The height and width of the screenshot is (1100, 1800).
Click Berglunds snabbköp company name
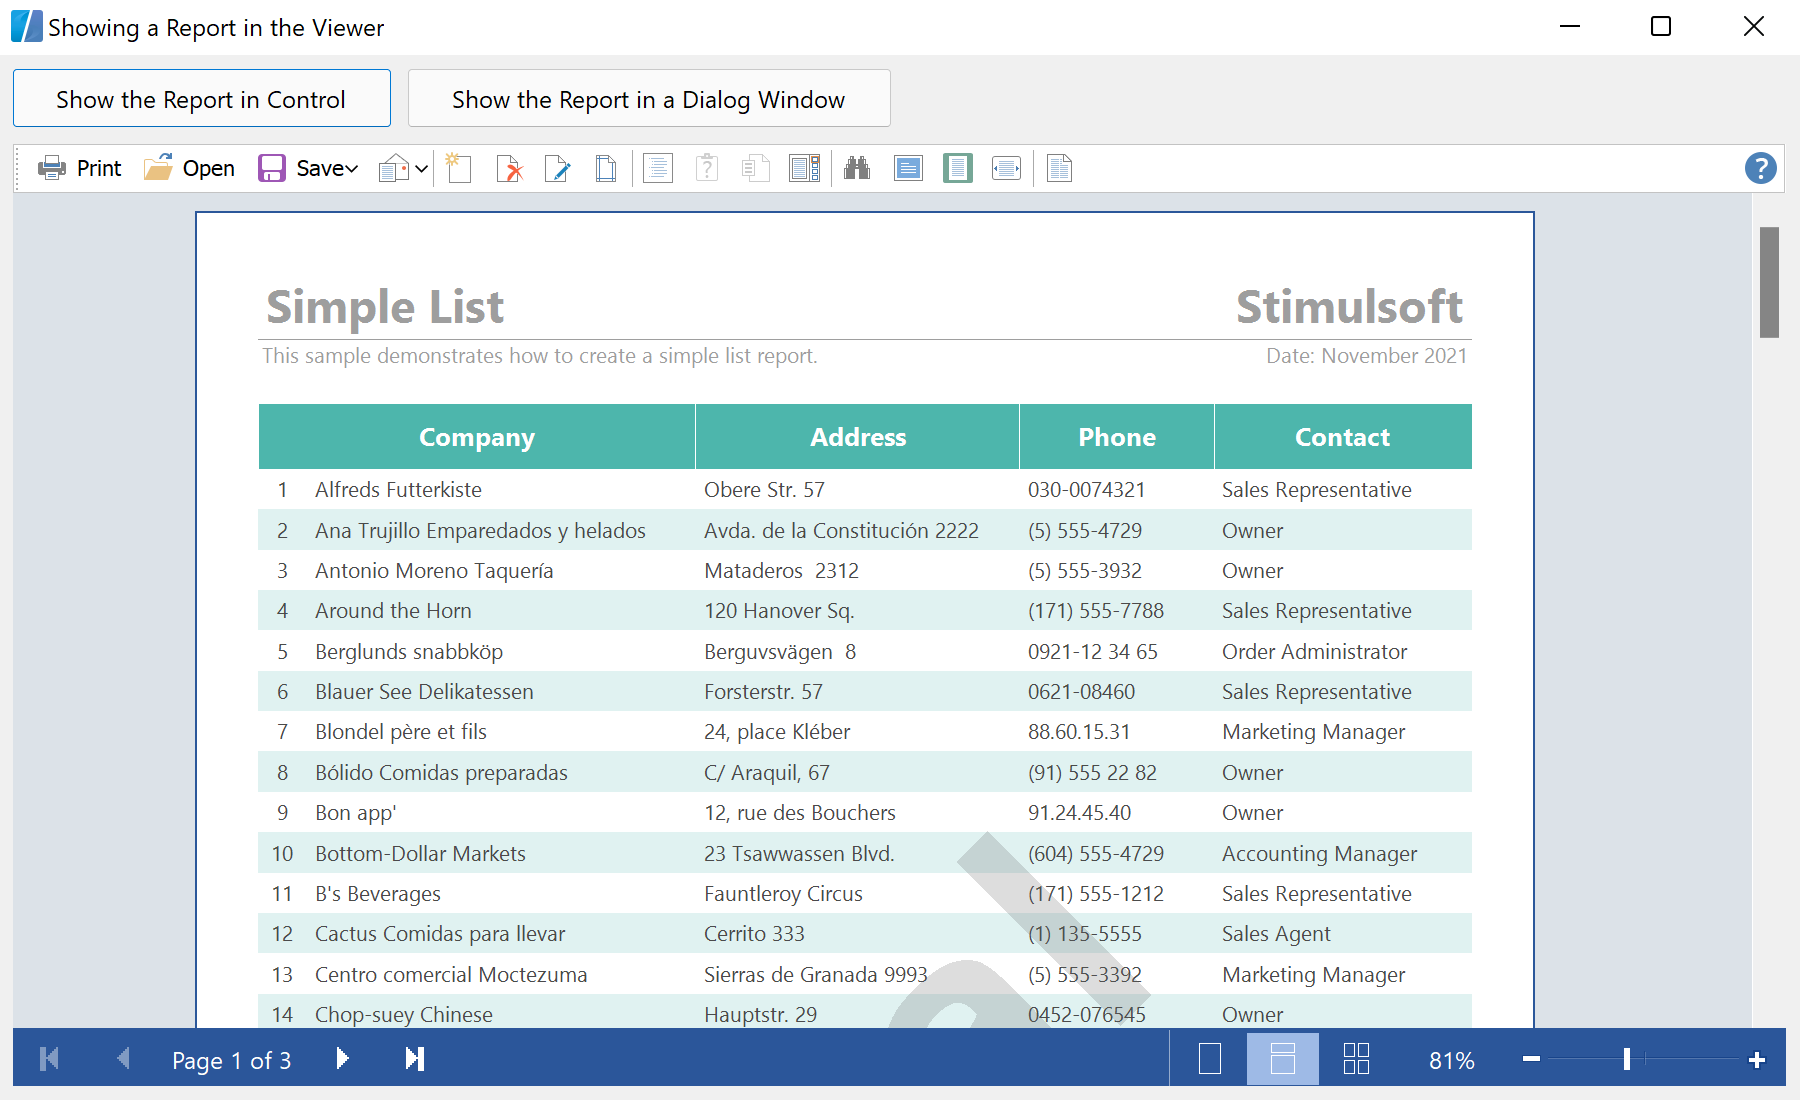[x=409, y=652]
